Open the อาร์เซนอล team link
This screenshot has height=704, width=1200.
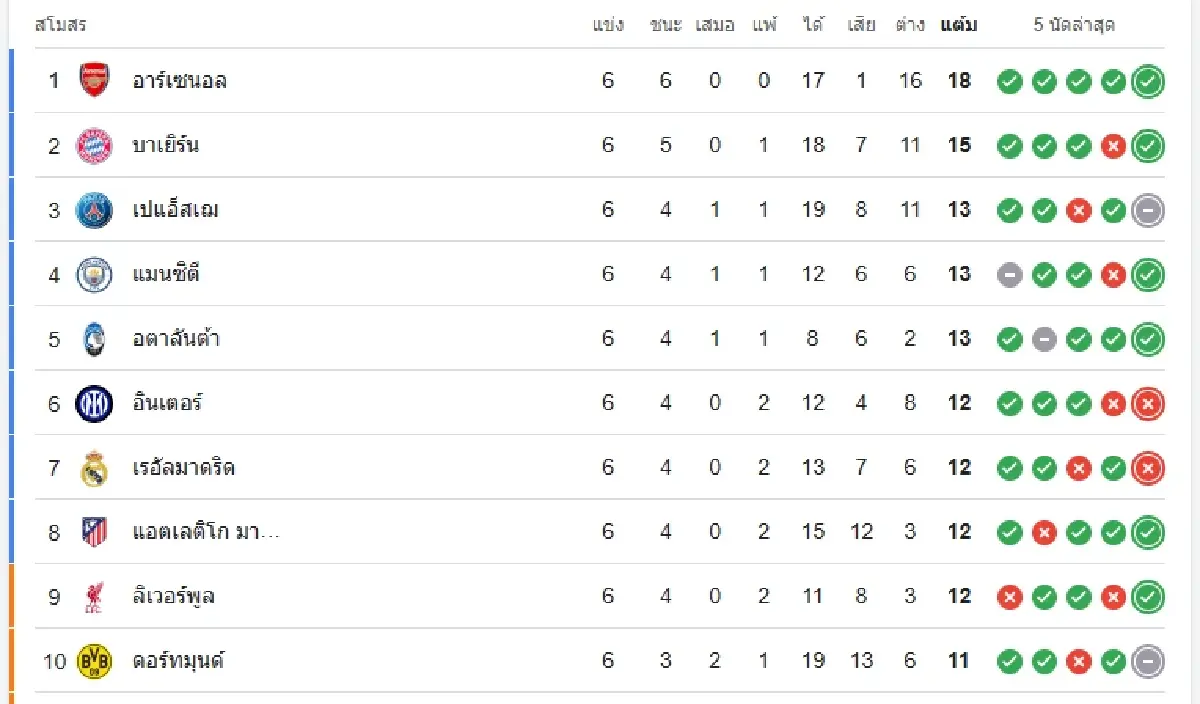click(180, 81)
